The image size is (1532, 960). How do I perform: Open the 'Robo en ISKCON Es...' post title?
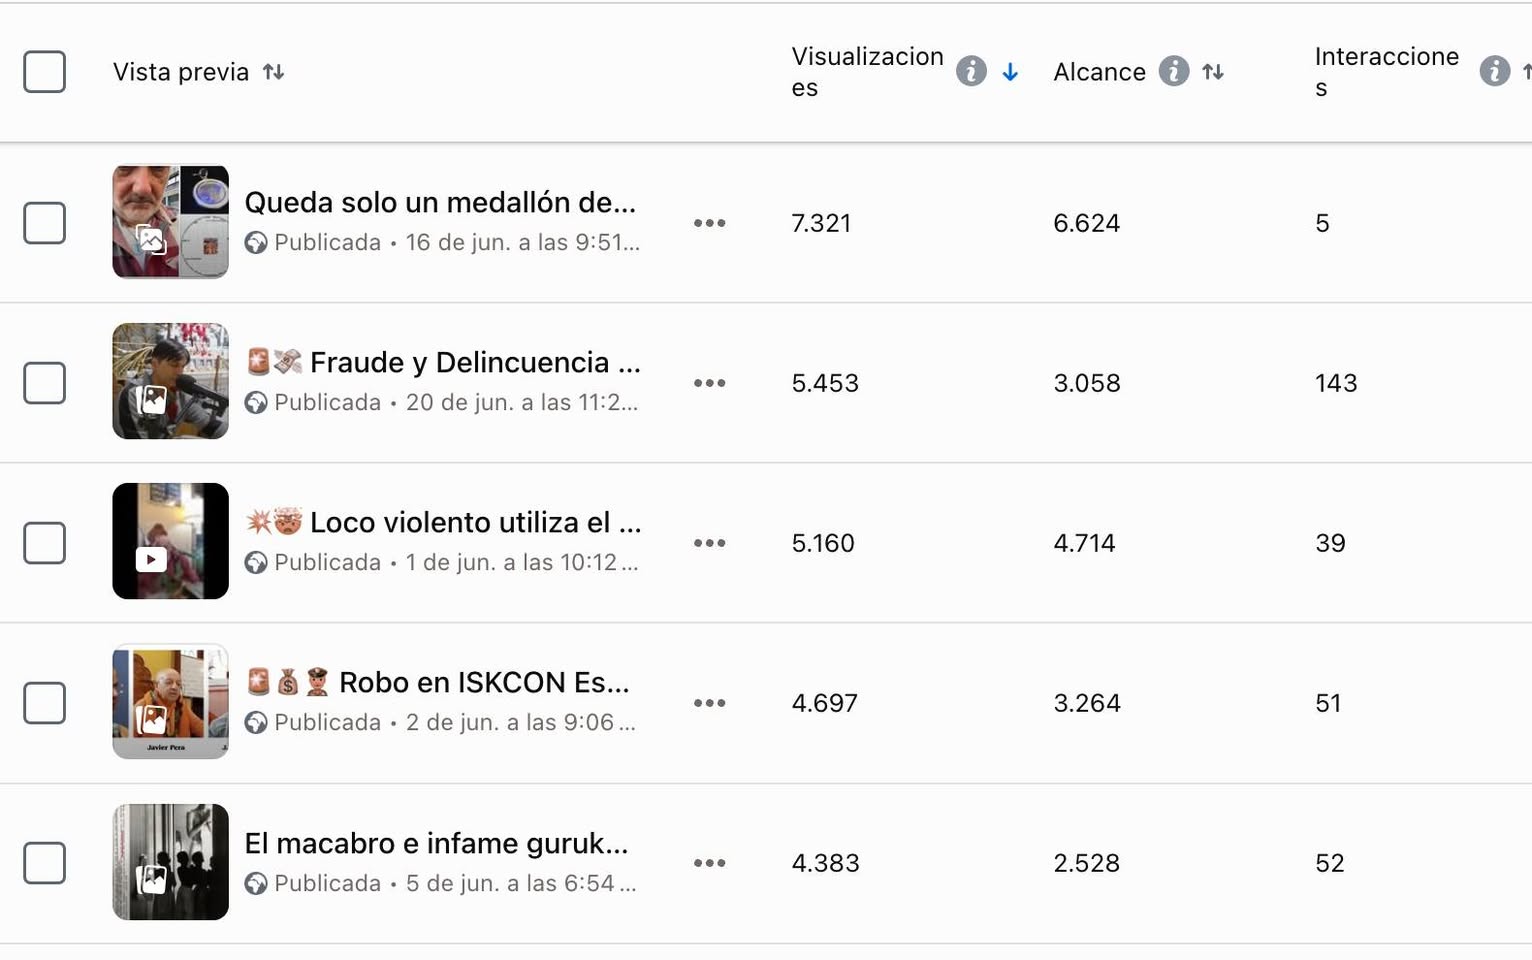(x=484, y=683)
